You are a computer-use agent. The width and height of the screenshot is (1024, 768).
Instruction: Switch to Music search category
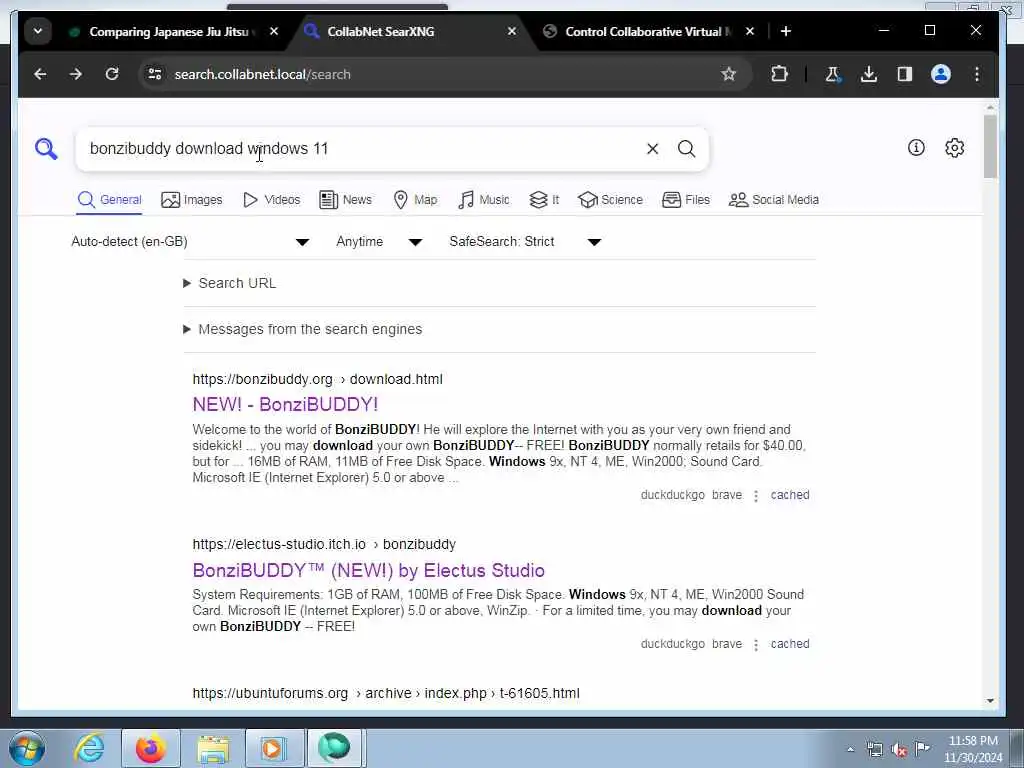[484, 200]
